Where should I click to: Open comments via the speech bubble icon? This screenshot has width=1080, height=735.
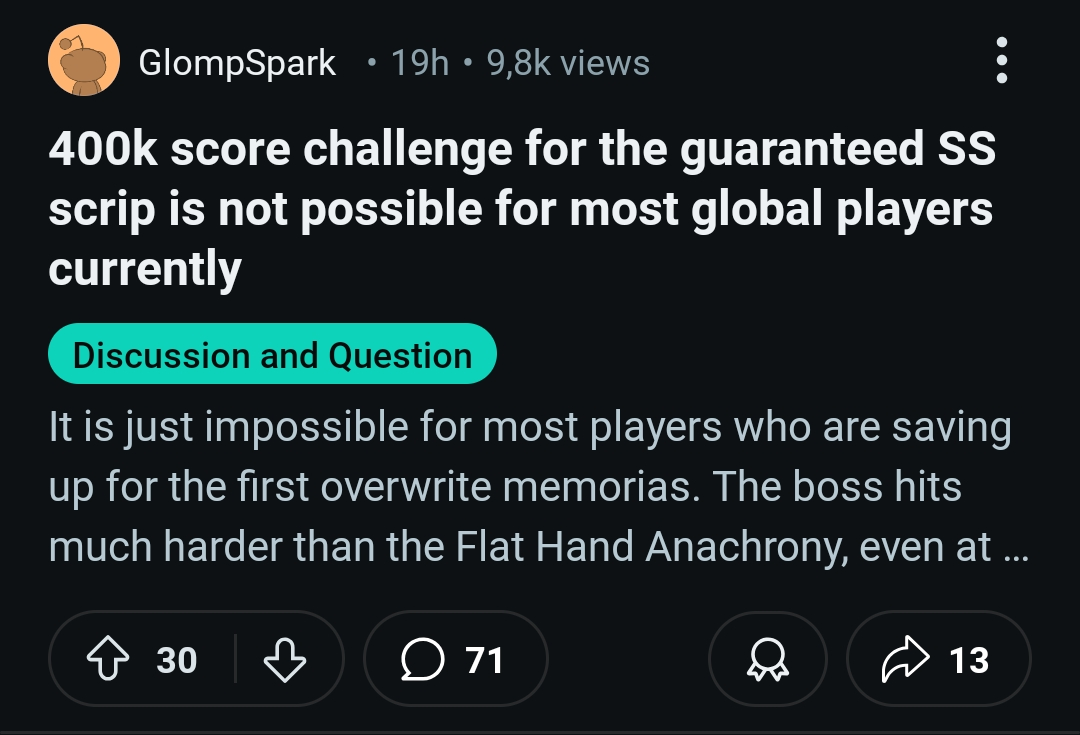pos(422,659)
